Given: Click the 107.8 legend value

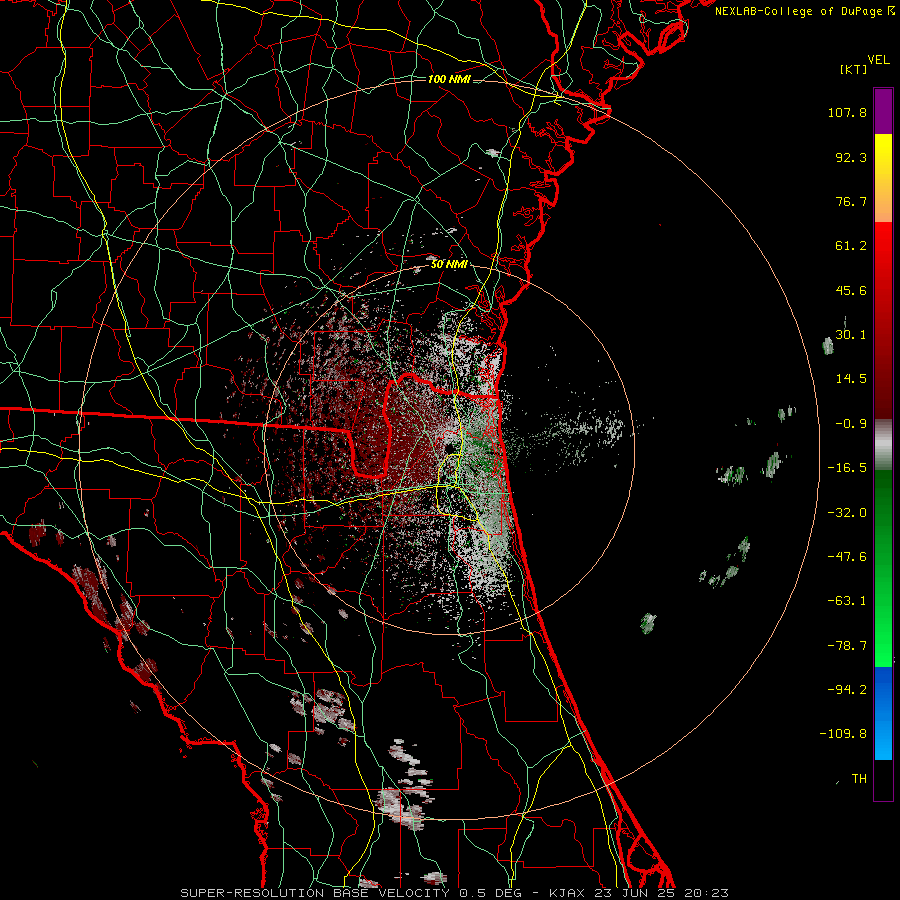Looking at the screenshot, I should point(847,112).
